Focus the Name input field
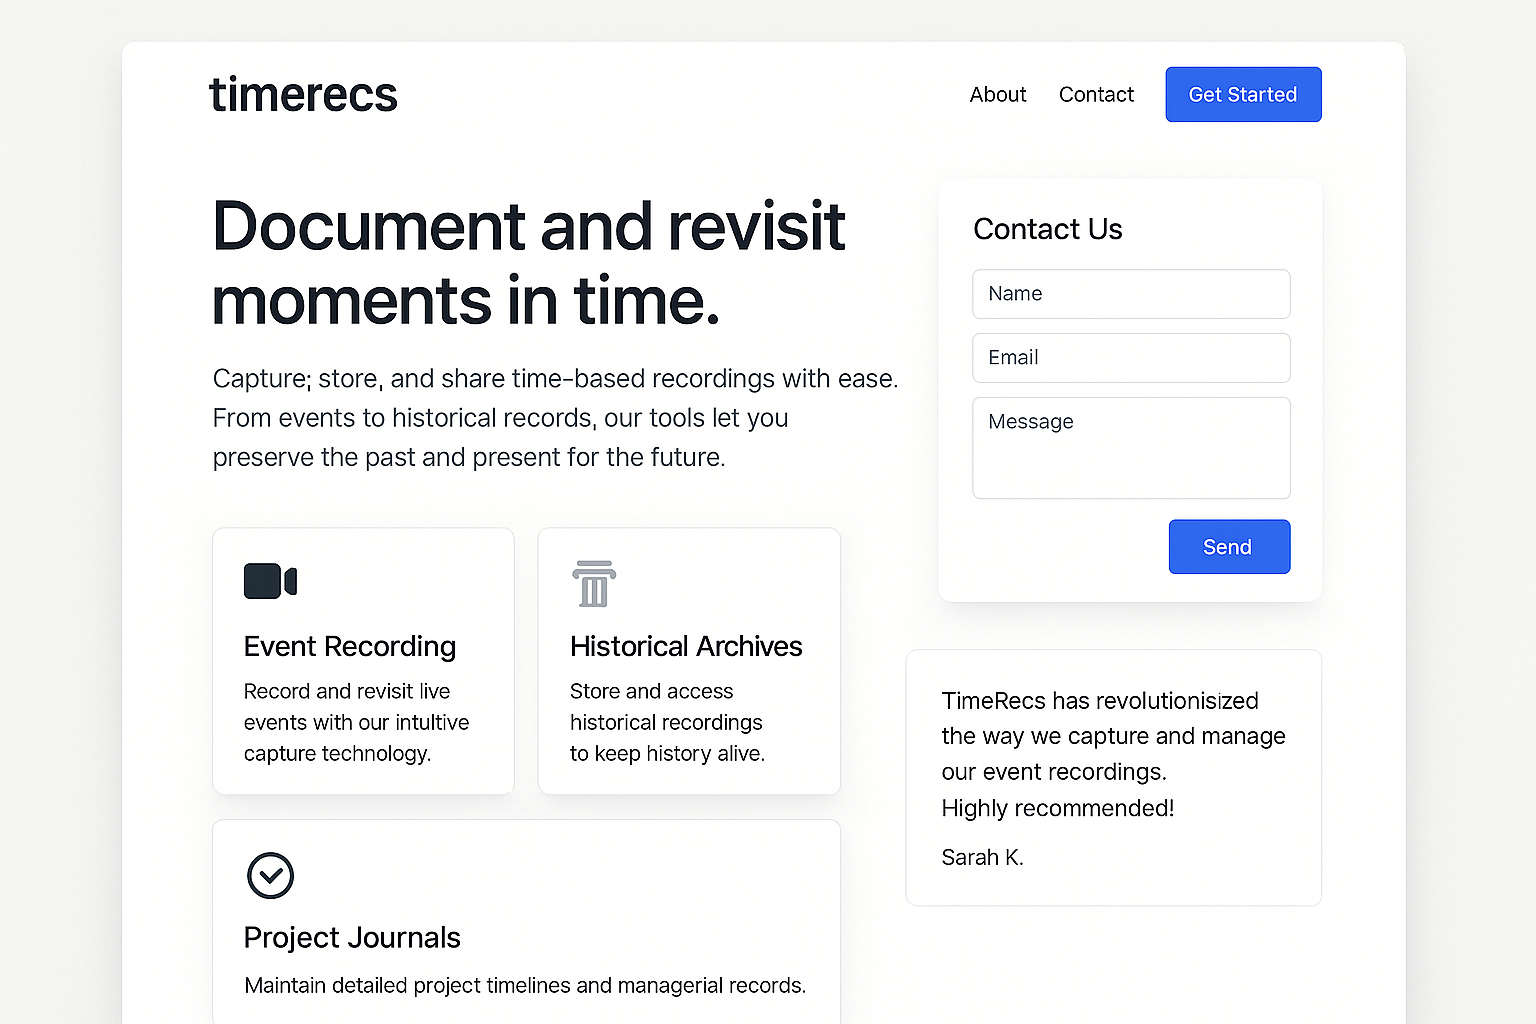Image resolution: width=1536 pixels, height=1024 pixels. pyautogui.click(x=1131, y=294)
